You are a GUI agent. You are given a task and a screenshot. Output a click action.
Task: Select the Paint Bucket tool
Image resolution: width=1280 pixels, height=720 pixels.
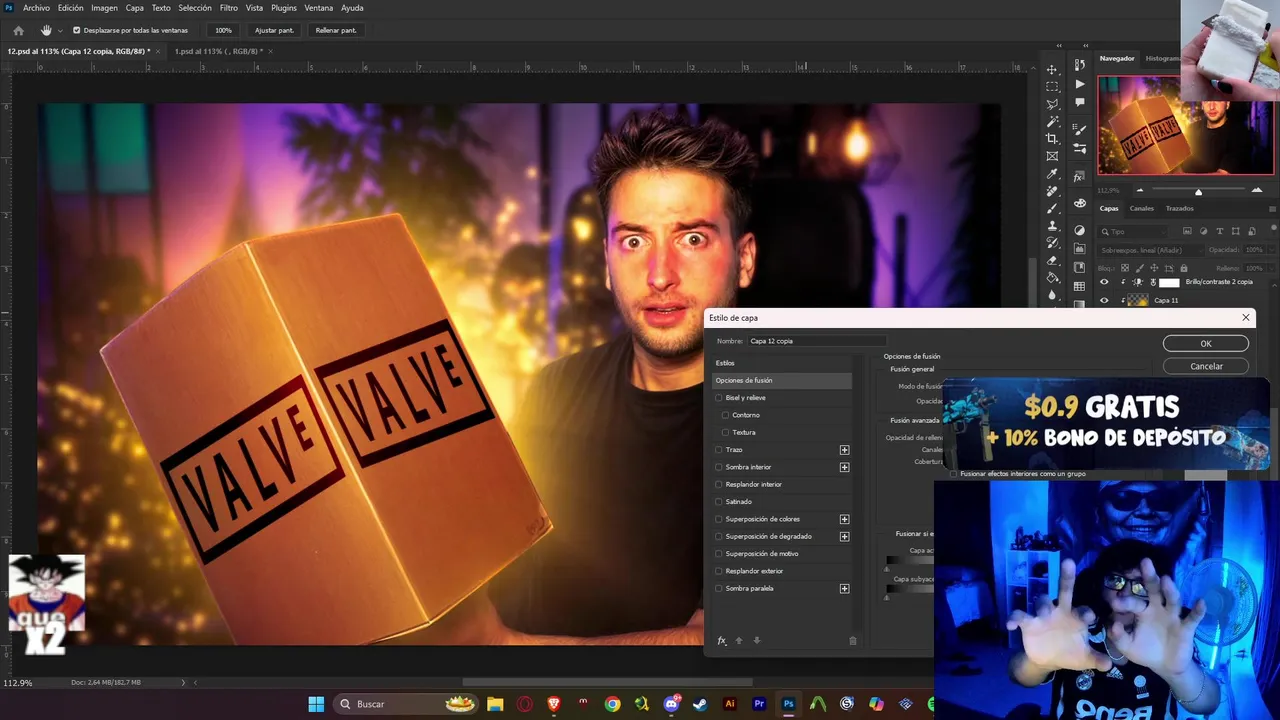point(1052,278)
